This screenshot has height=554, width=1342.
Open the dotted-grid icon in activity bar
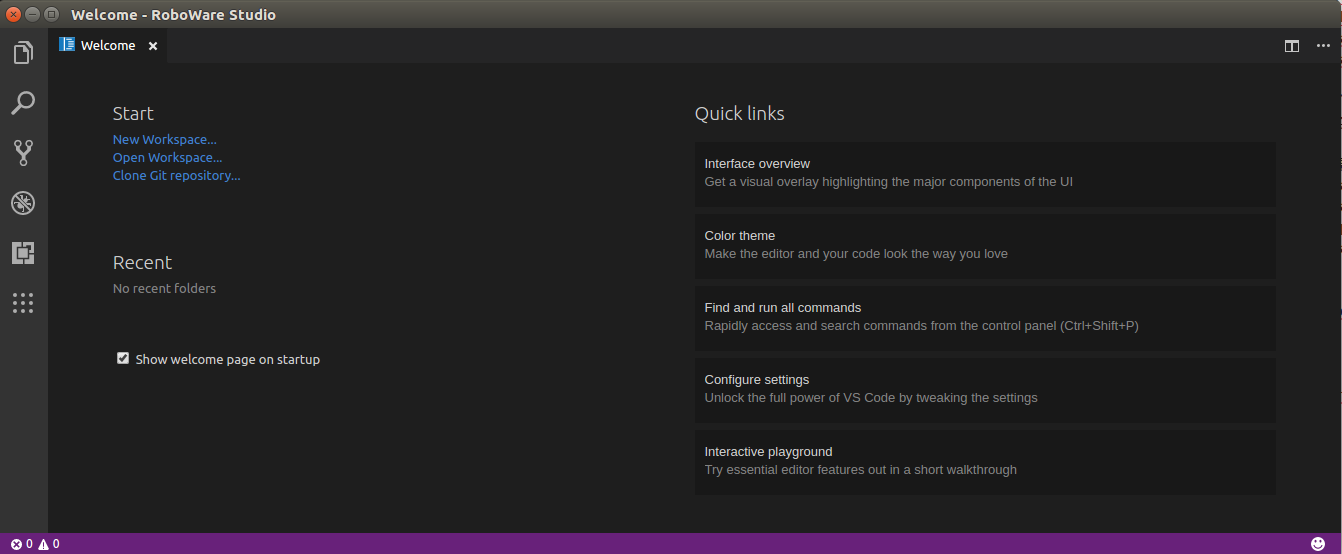[23, 303]
